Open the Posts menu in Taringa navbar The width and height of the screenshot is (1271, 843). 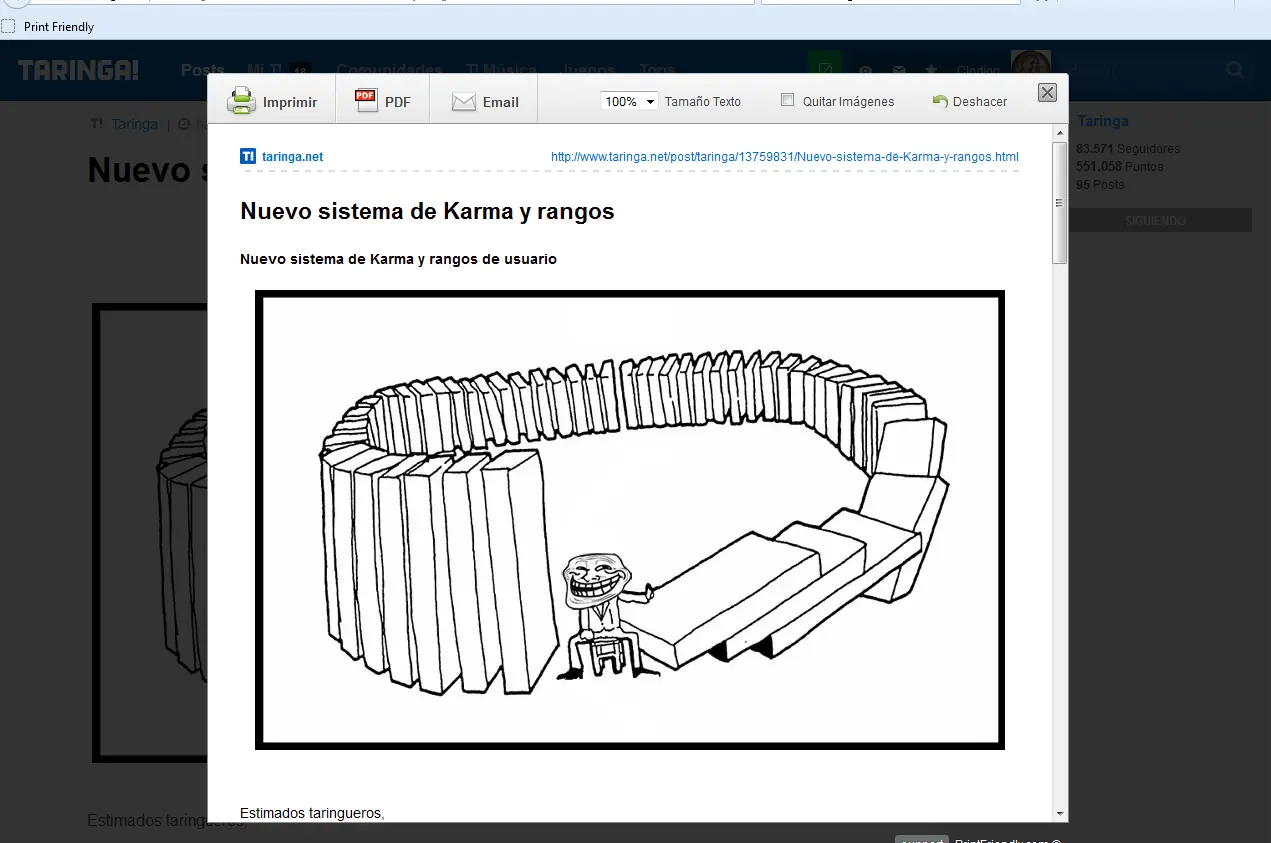pyautogui.click(x=202, y=70)
